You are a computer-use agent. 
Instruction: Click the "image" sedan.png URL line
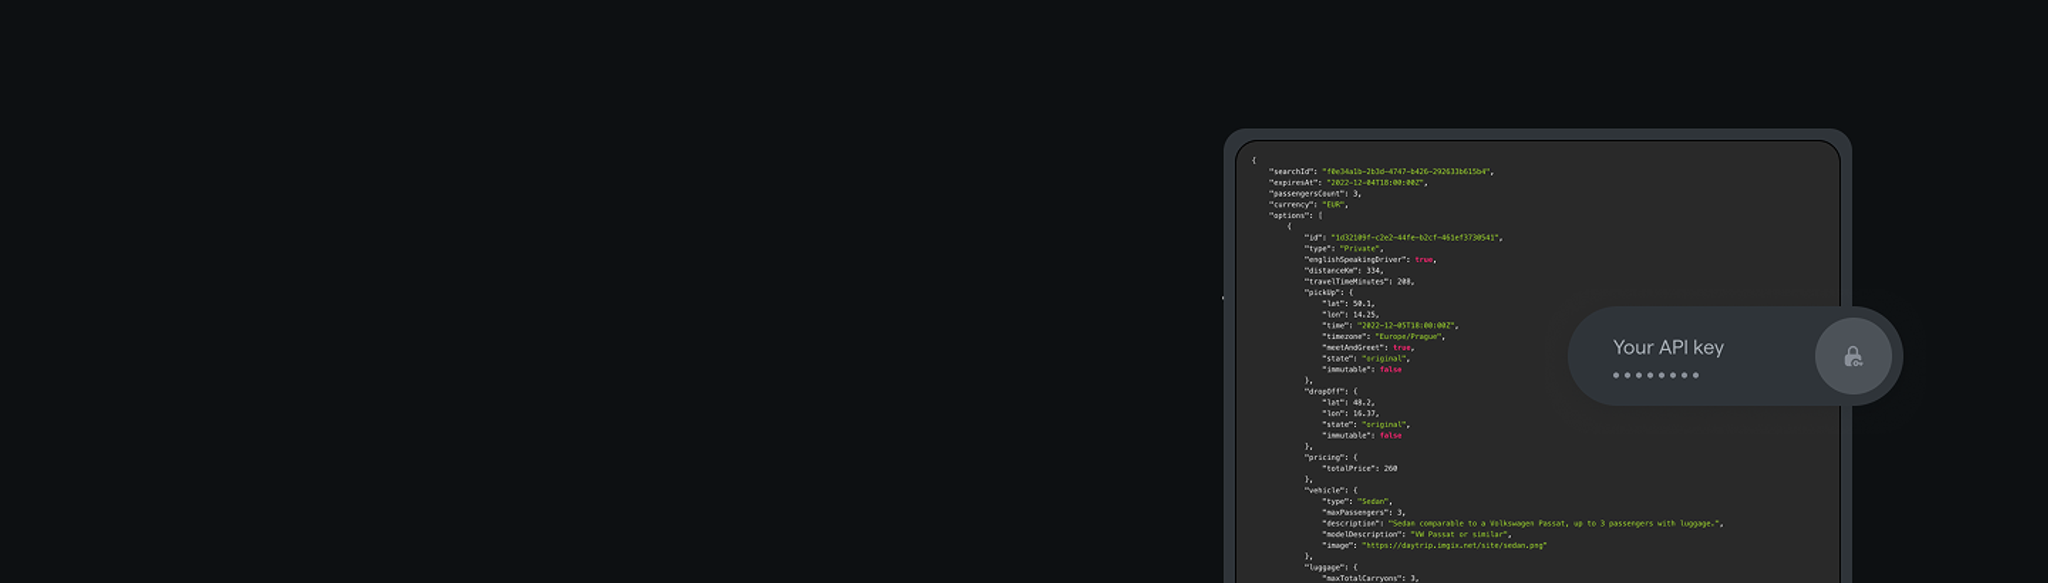(1434, 545)
